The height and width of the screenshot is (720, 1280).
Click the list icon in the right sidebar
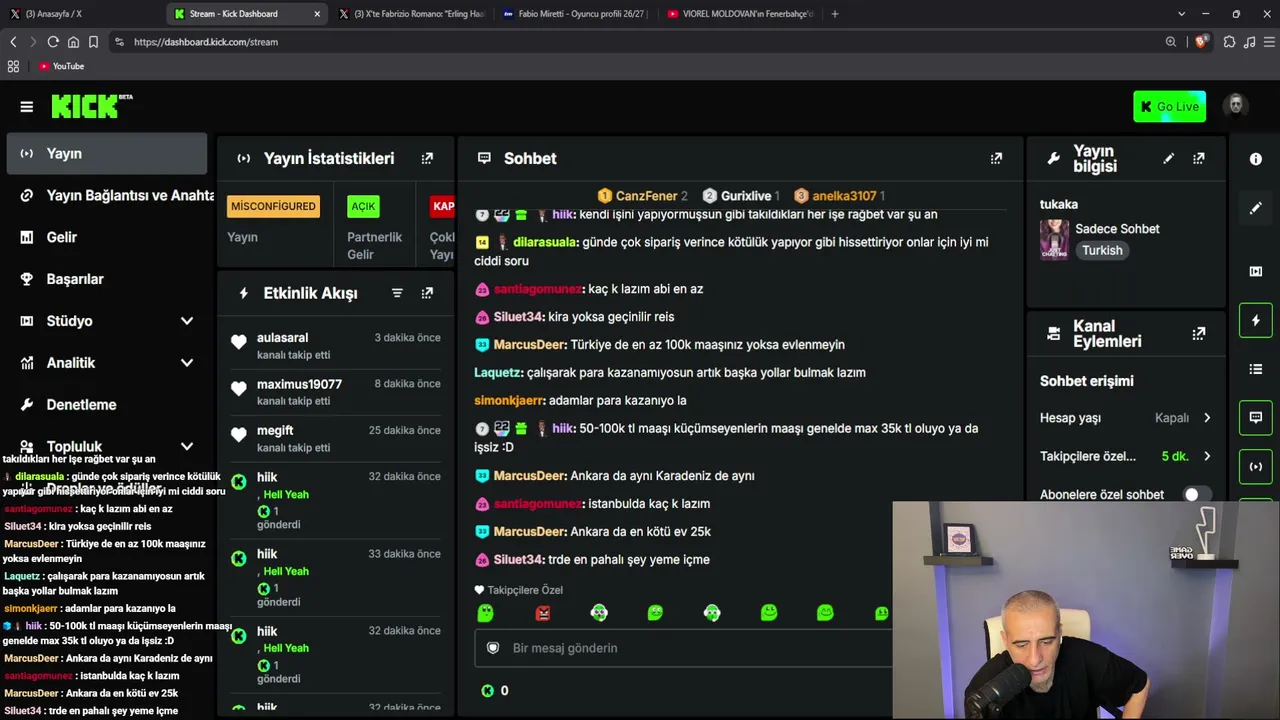[x=1256, y=369]
